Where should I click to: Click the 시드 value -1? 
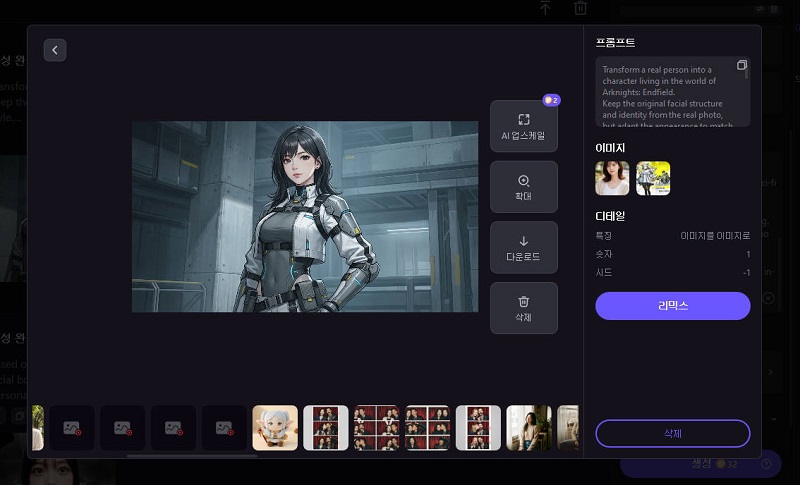[x=746, y=272]
